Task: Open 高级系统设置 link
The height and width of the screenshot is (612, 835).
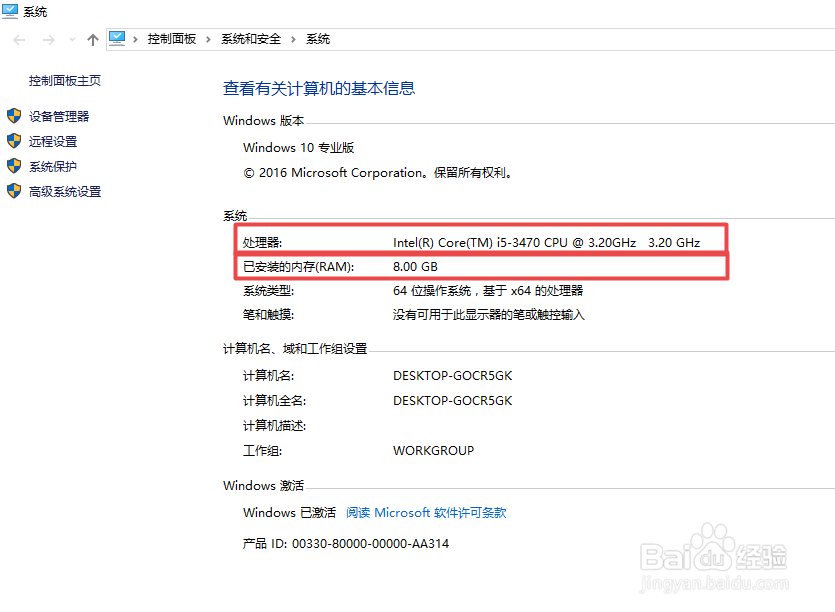Action: [x=65, y=192]
